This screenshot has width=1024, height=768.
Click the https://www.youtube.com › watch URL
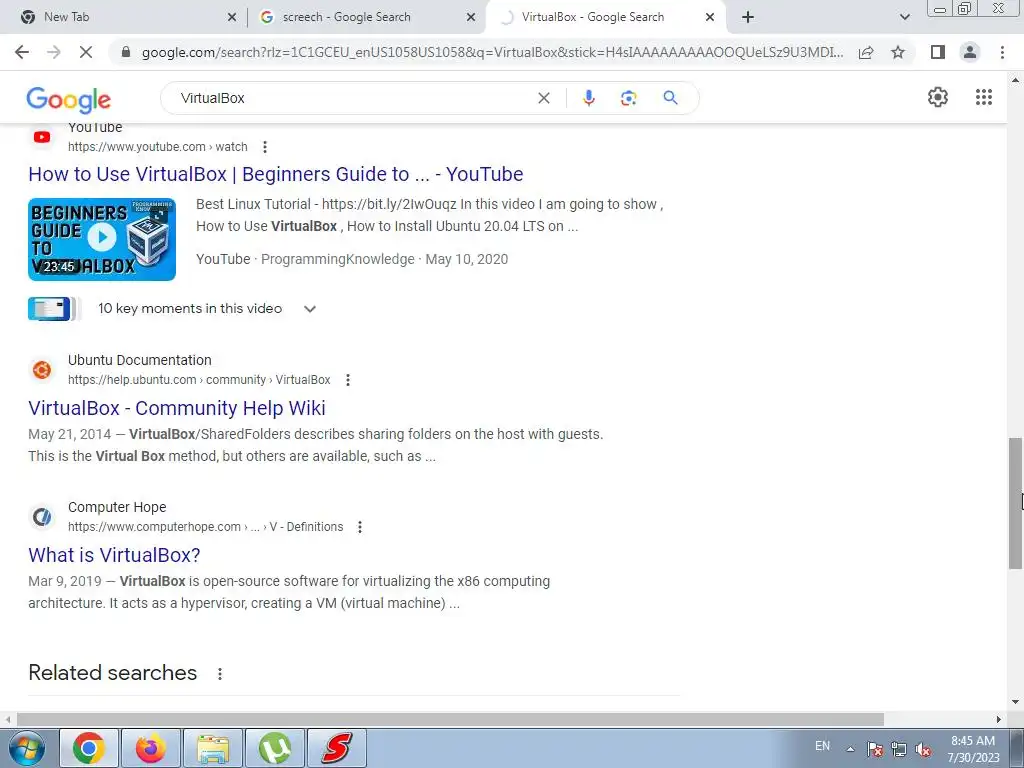pos(157,147)
